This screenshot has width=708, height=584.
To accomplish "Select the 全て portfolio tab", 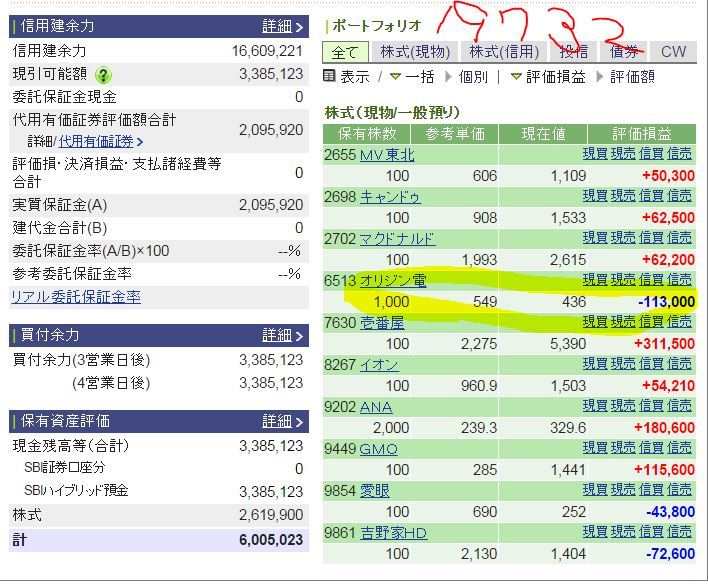I will click(345, 52).
